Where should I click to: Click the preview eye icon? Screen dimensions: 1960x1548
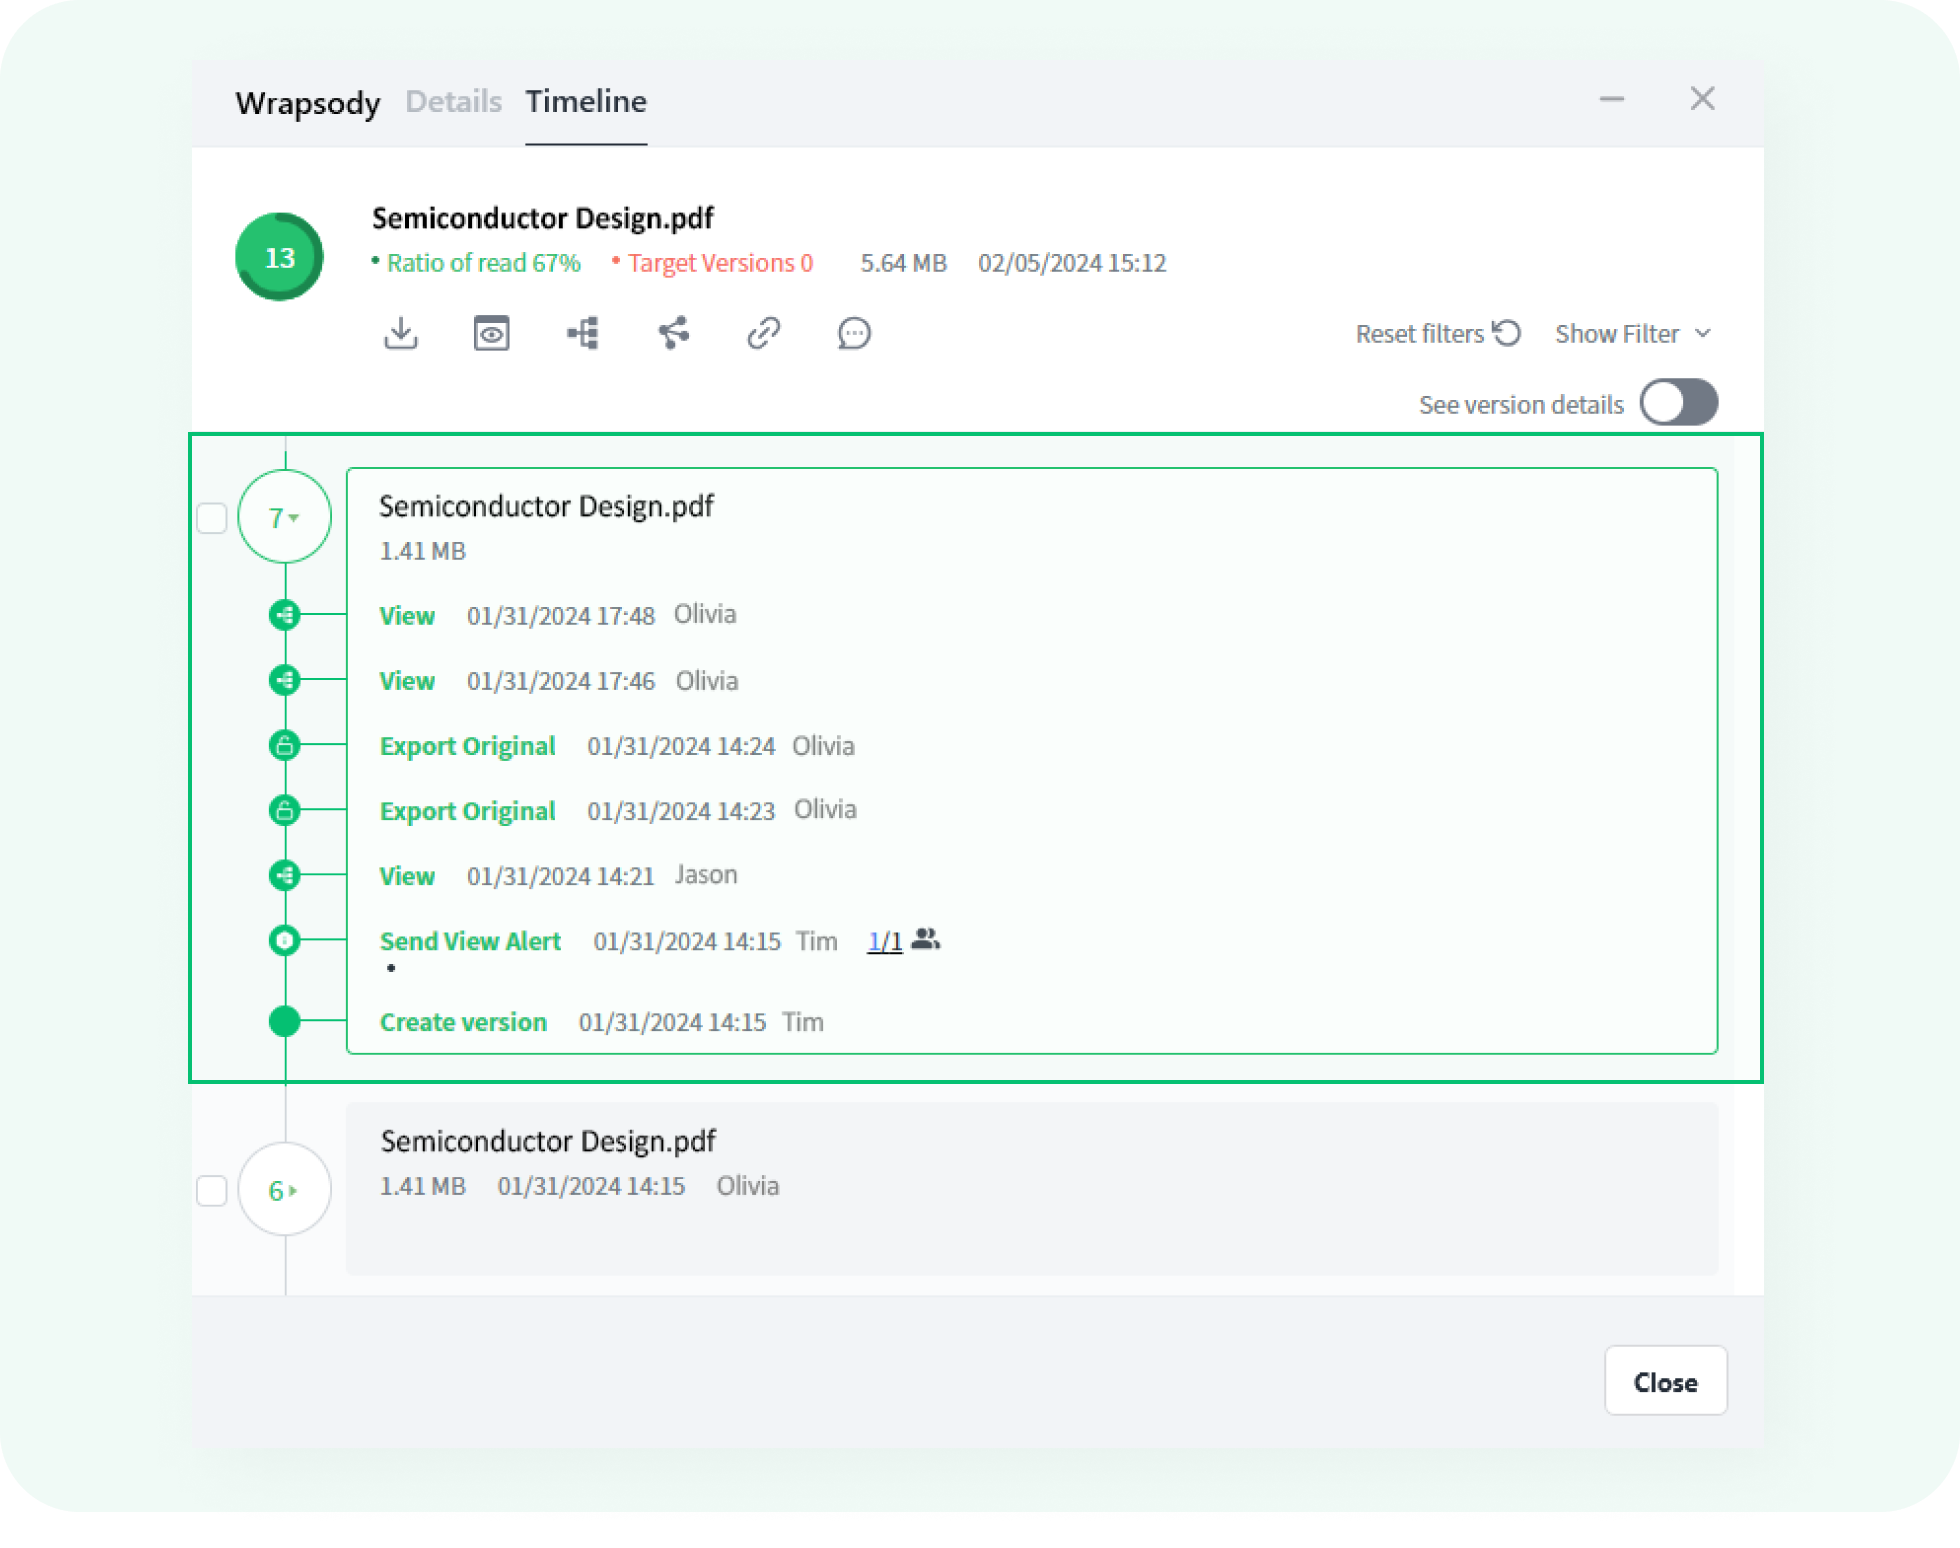[x=491, y=333]
